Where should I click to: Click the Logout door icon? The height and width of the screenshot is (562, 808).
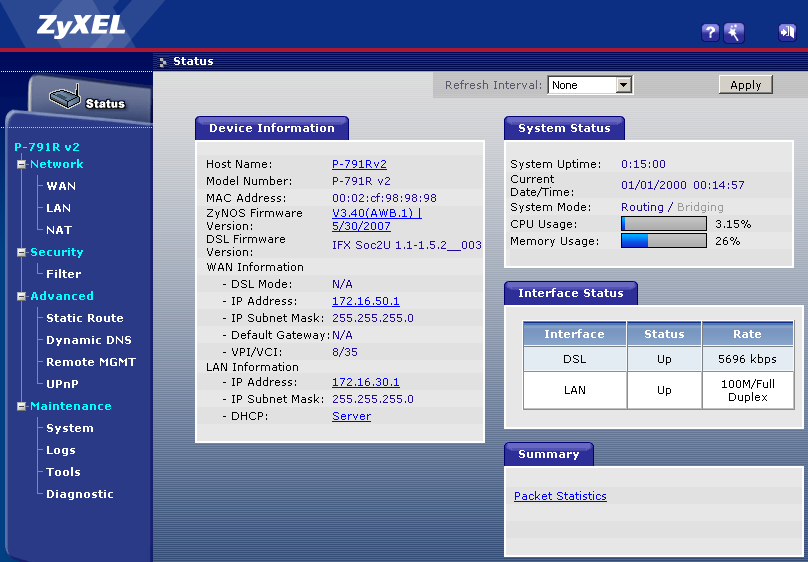pos(787,32)
